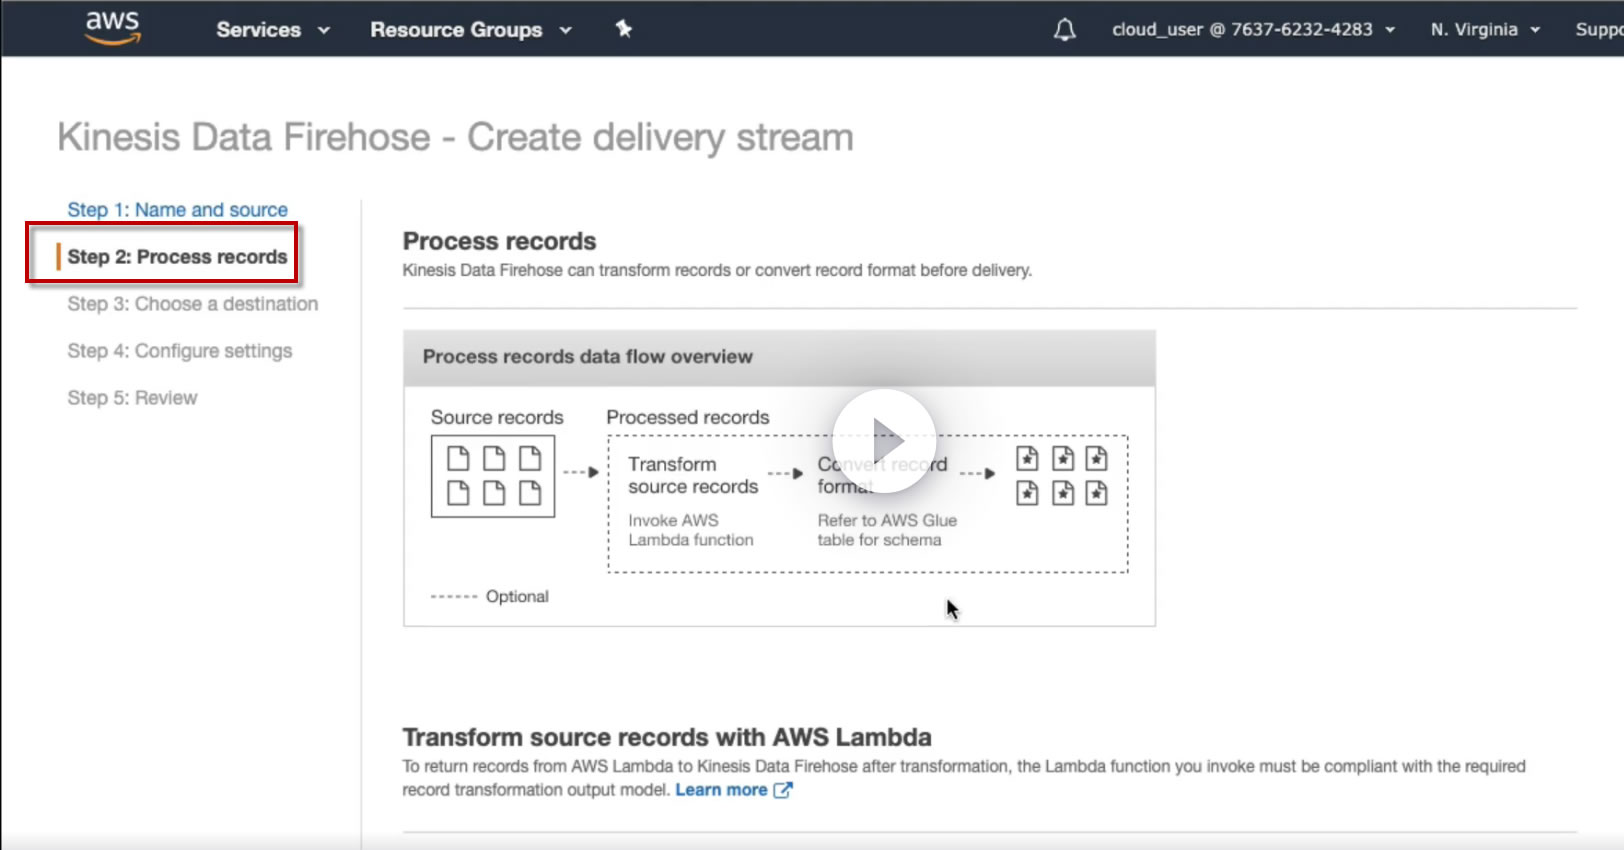Click the pin shortcuts icon
The image size is (1624, 850).
pos(624,29)
